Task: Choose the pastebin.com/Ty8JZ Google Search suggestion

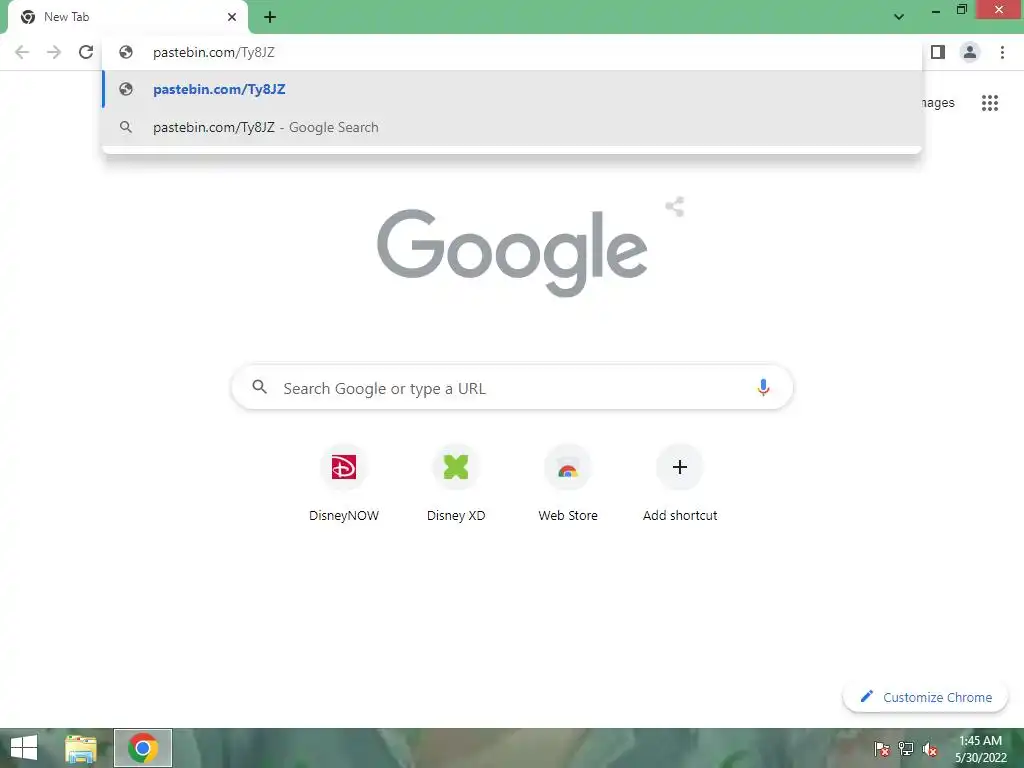Action: pos(512,127)
